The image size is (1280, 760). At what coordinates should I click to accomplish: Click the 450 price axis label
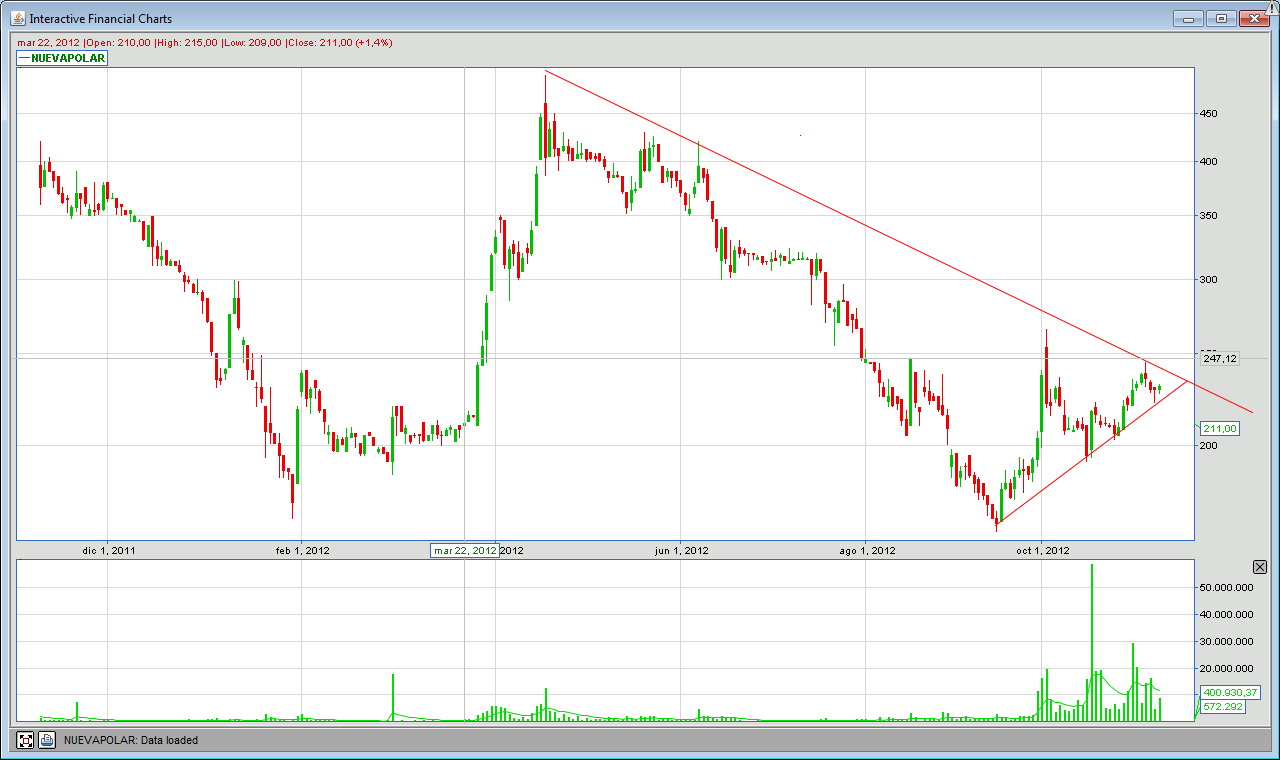(x=1208, y=114)
